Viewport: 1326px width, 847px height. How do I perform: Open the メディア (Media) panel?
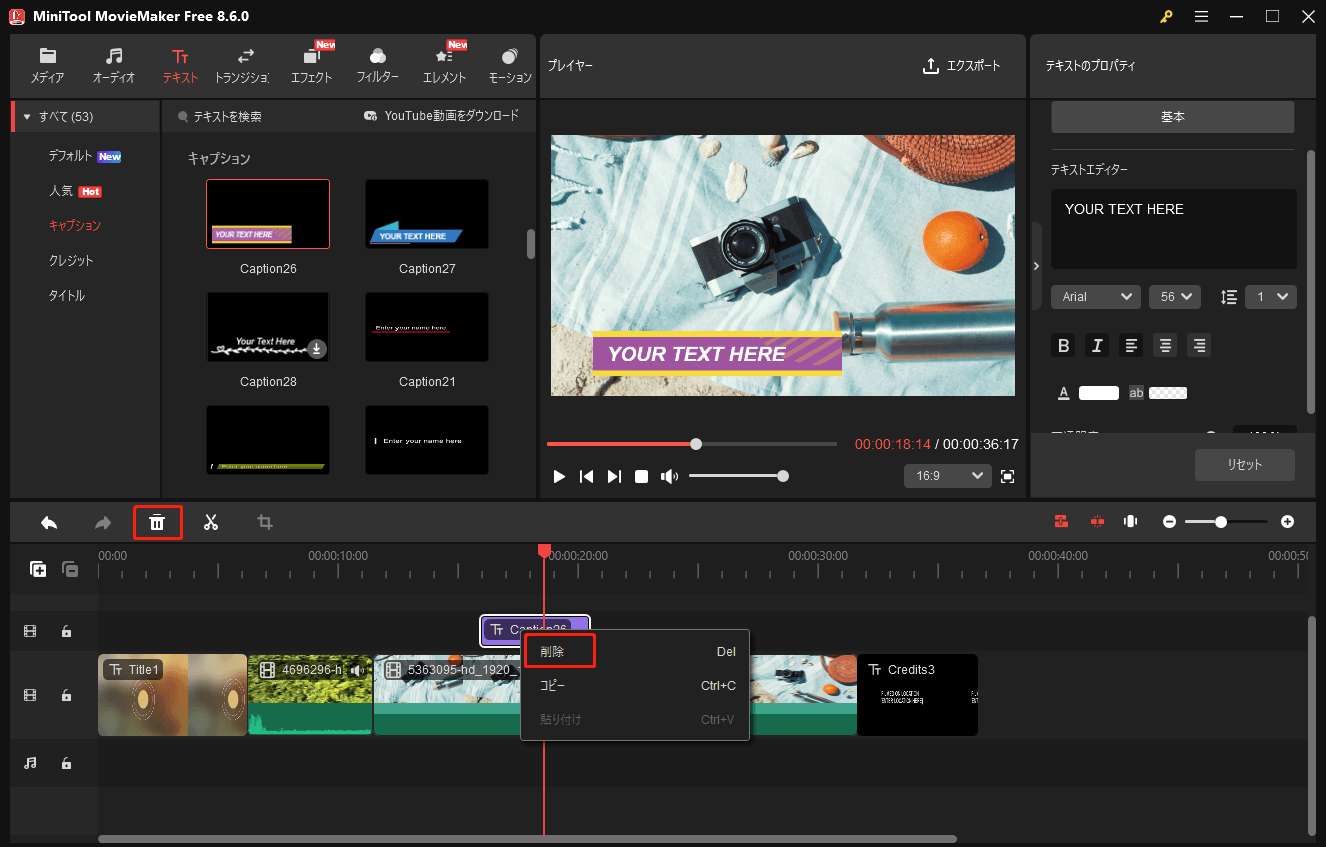coord(47,65)
